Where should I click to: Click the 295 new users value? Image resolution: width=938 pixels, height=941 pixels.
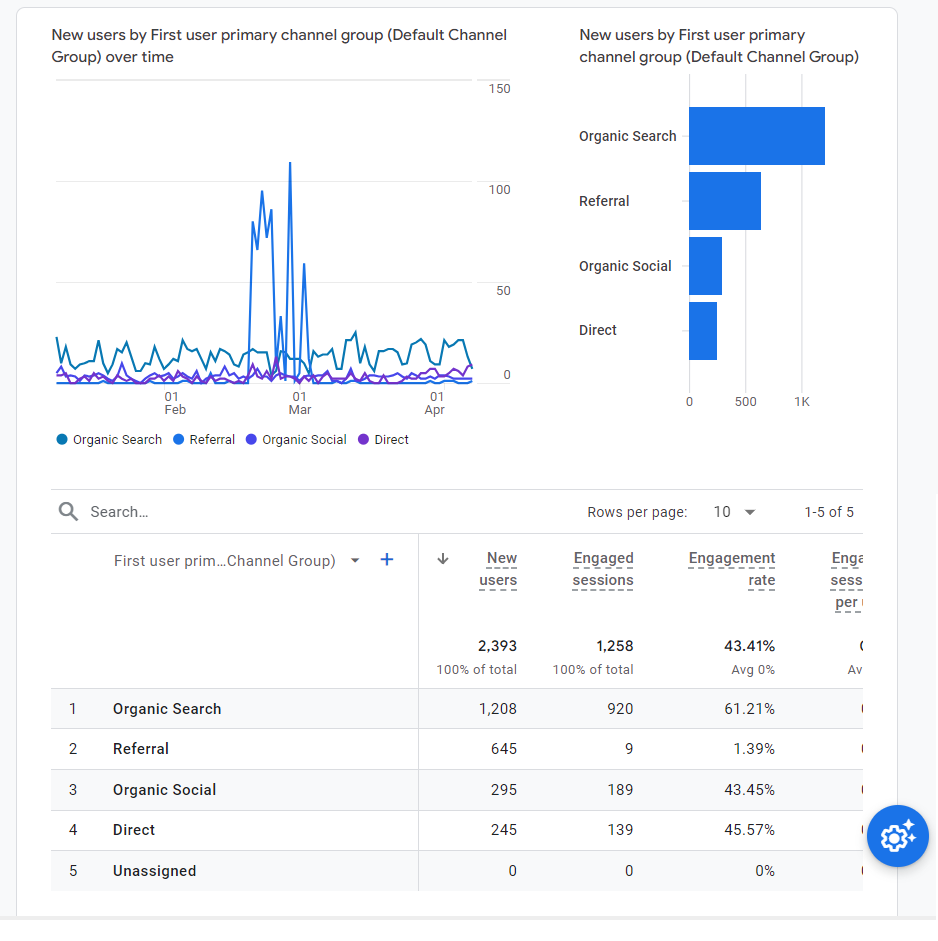[504, 790]
